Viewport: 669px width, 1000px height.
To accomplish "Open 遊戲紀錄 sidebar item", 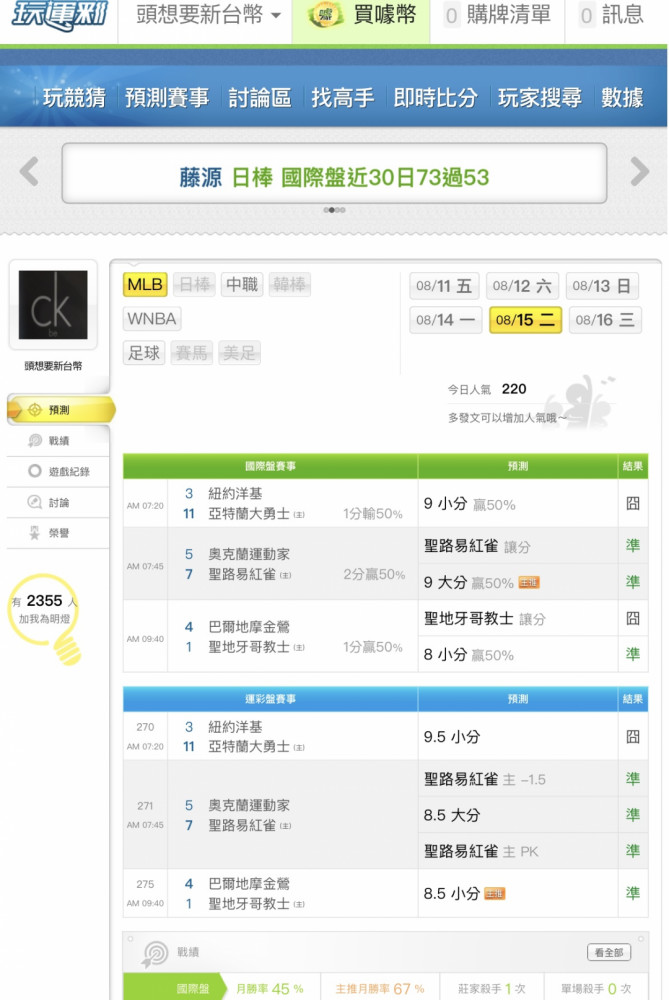I will 57,471.
